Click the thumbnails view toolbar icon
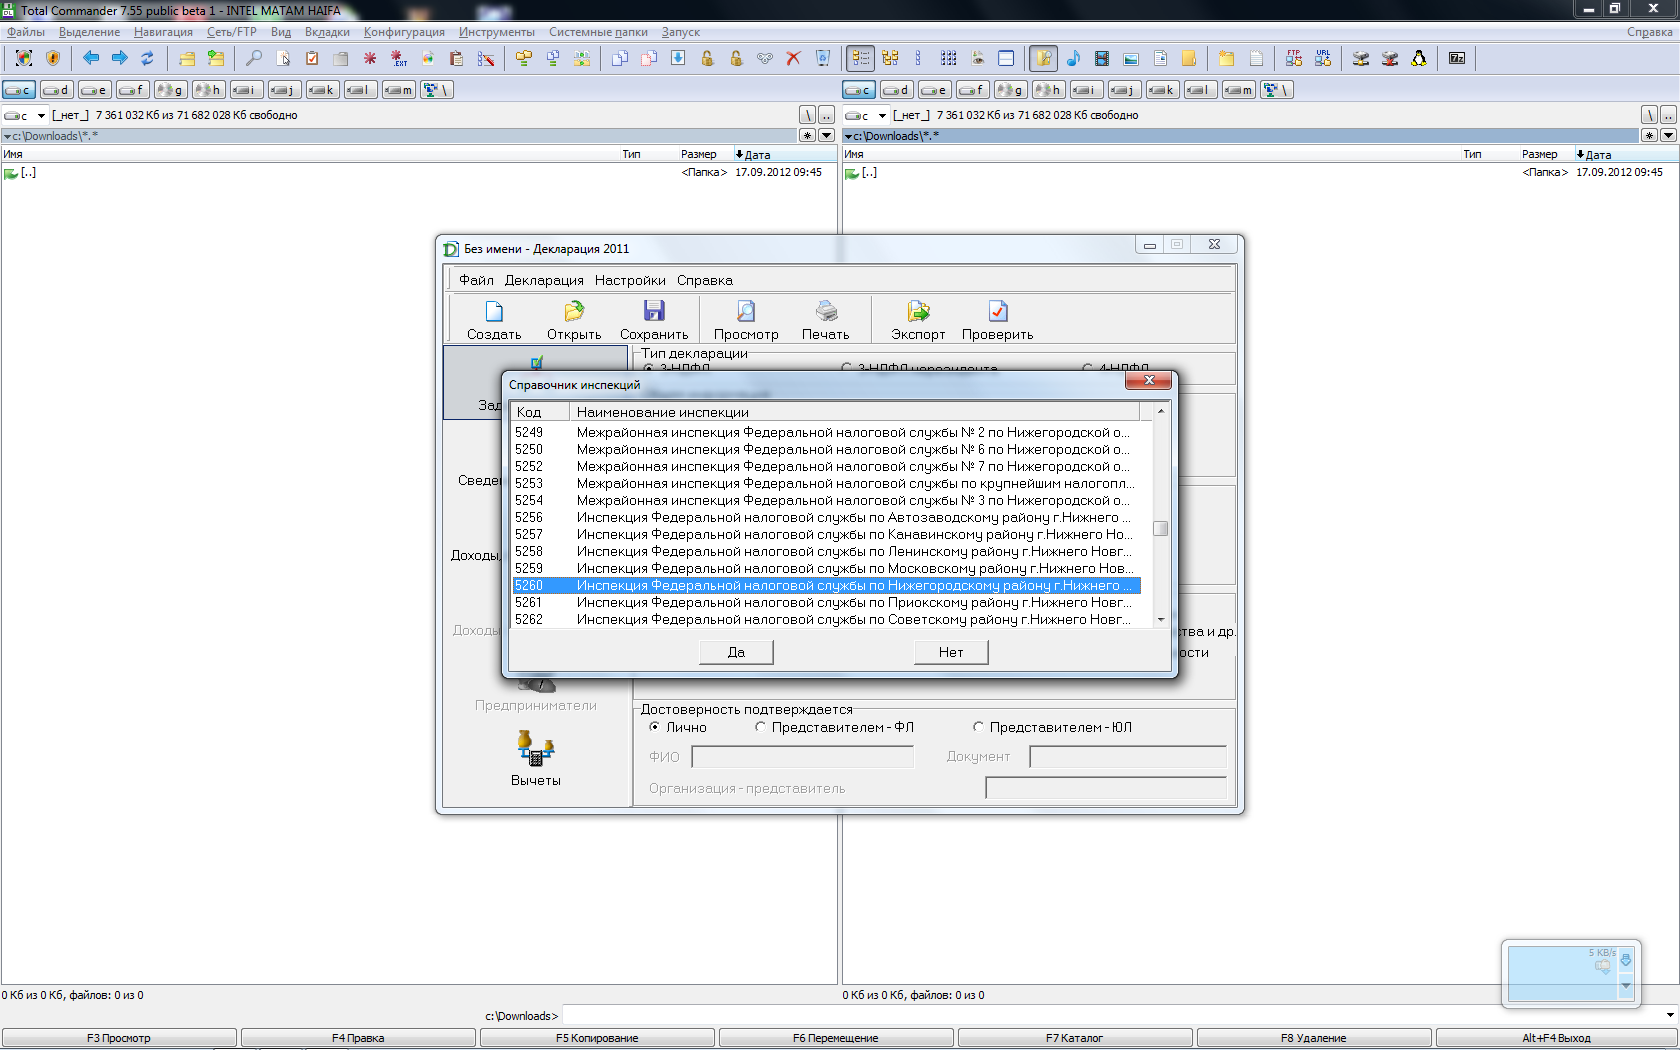Viewport: 1680px width, 1050px height. pos(948,58)
